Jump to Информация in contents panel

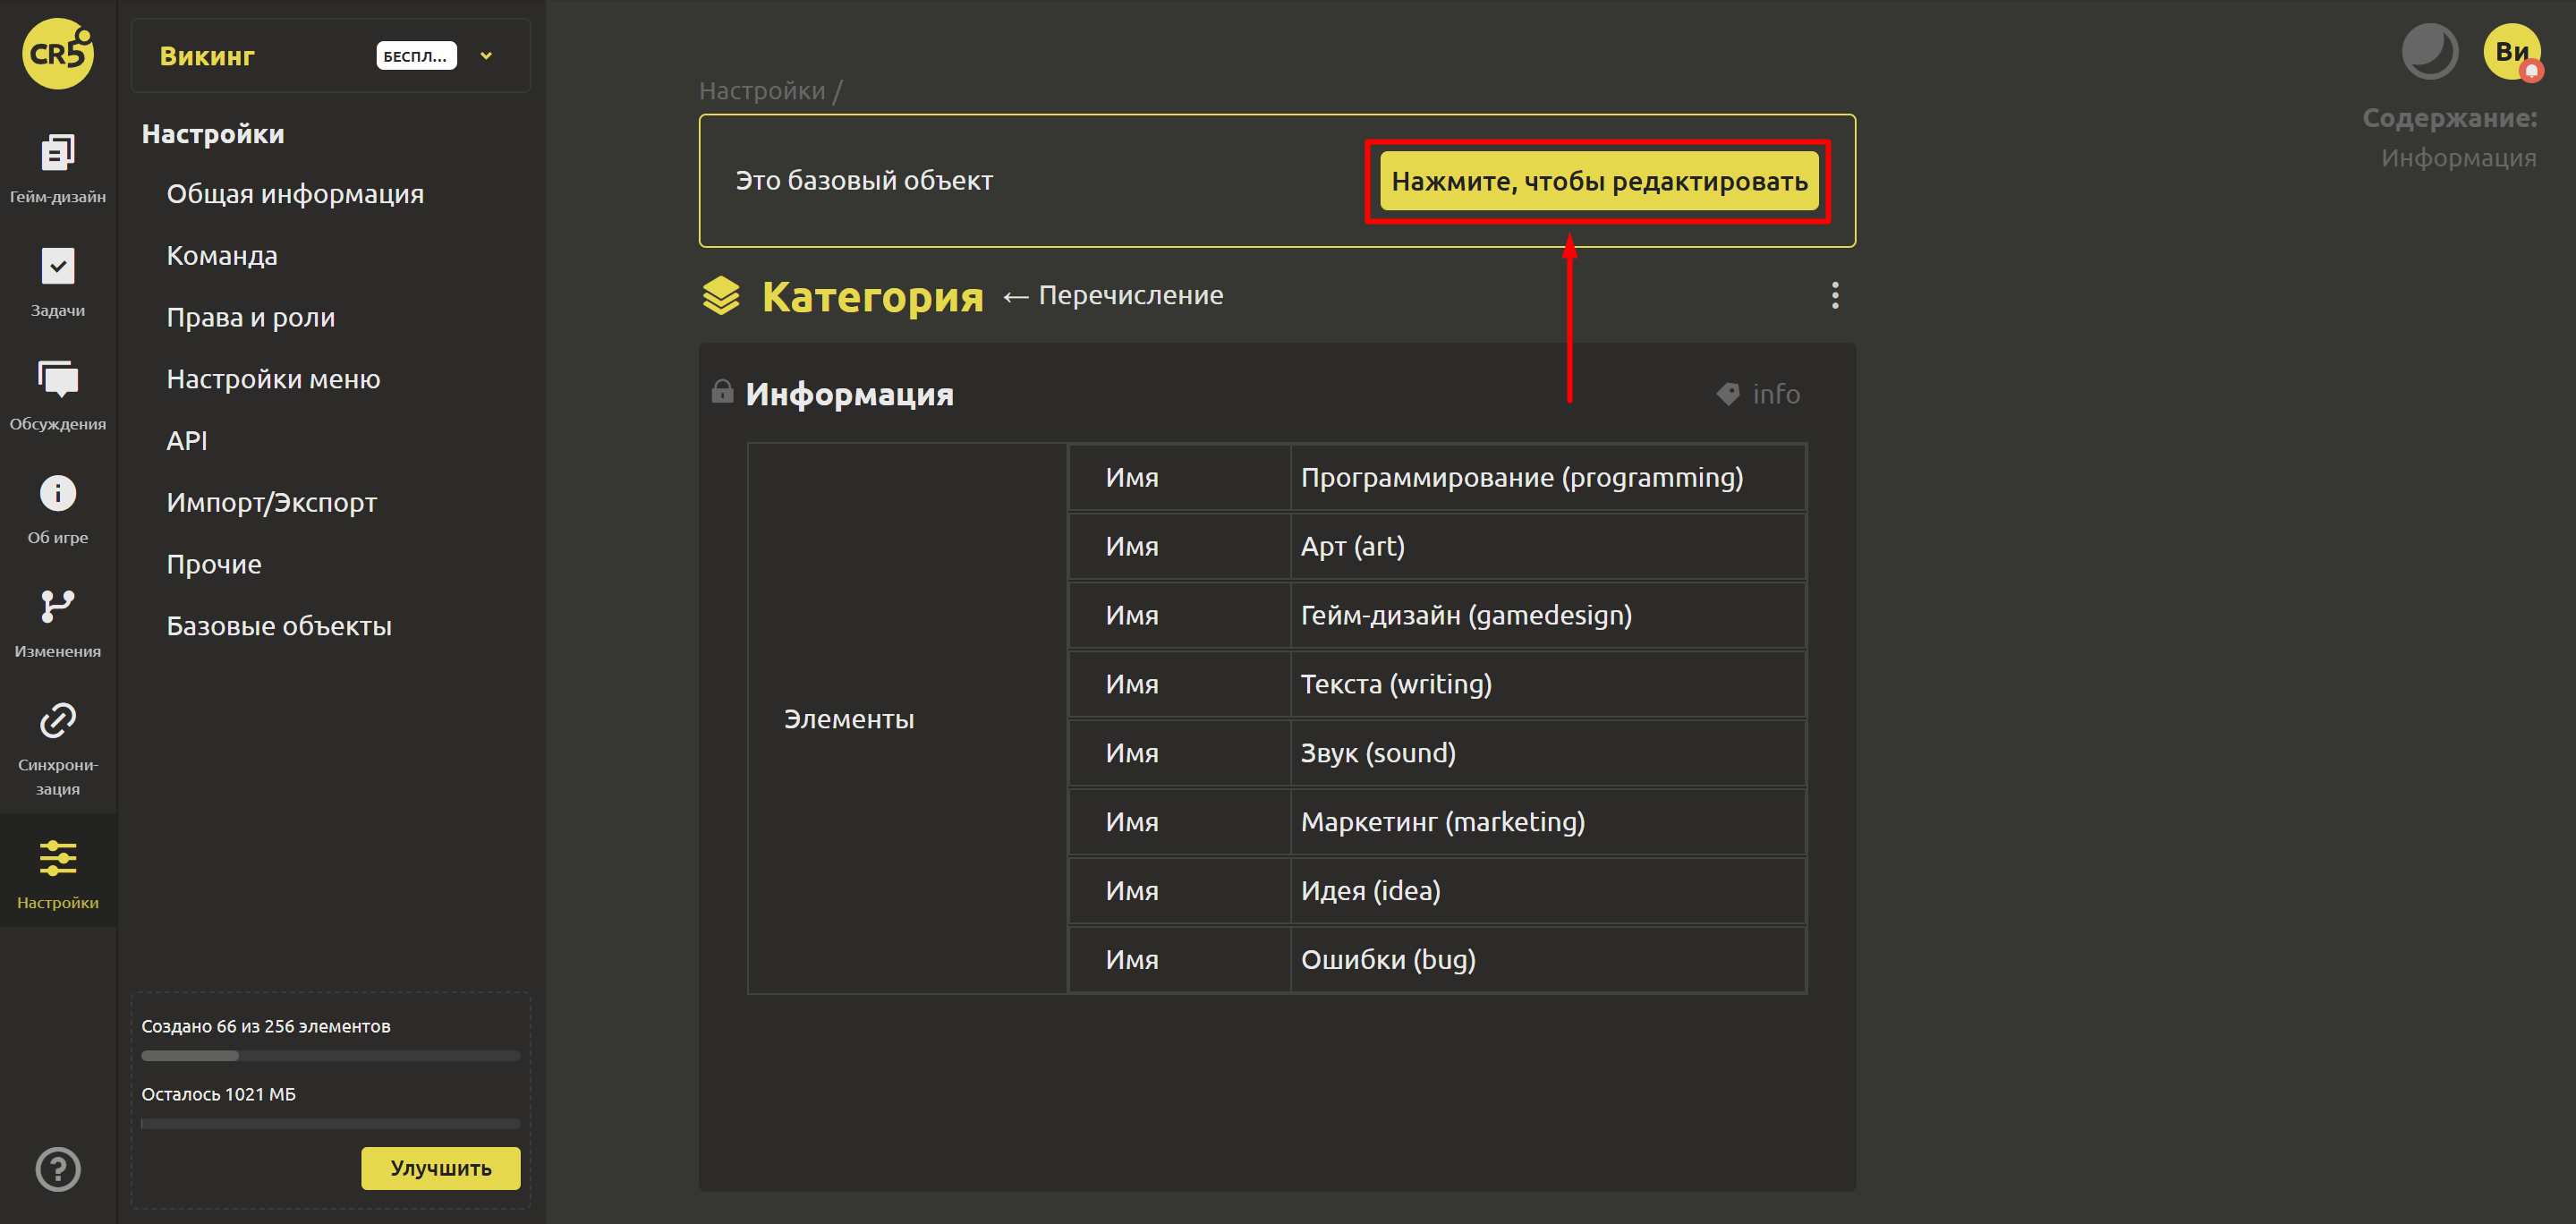[2458, 158]
